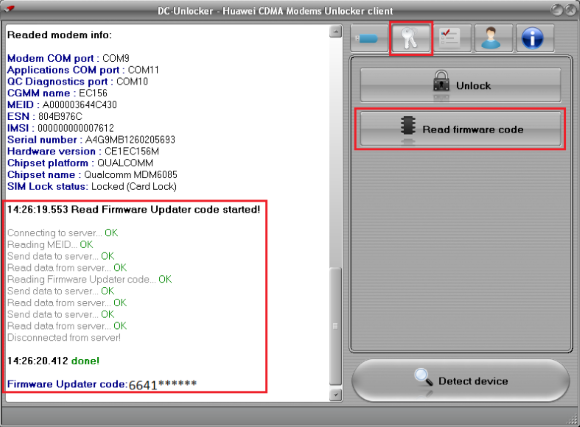Image resolution: width=580 pixels, height=427 pixels.
Task: Click the DC-Unlocker logo in title bar
Action: click(9, 8)
